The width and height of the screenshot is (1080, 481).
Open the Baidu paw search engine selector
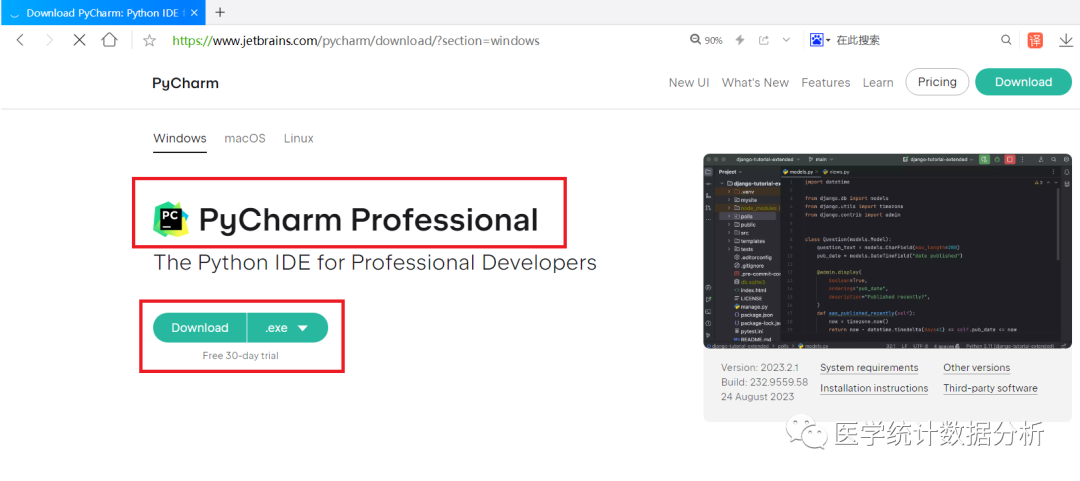pyautogui.click(x=820, y=40)
